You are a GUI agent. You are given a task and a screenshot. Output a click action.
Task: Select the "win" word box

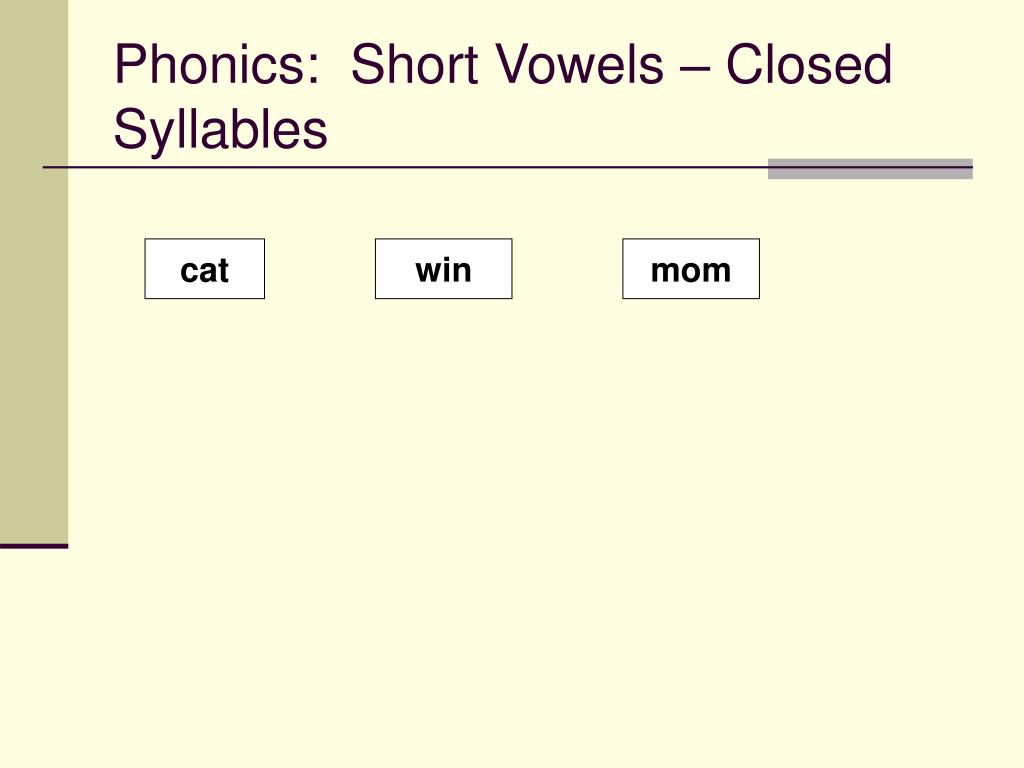pos(443,268)
